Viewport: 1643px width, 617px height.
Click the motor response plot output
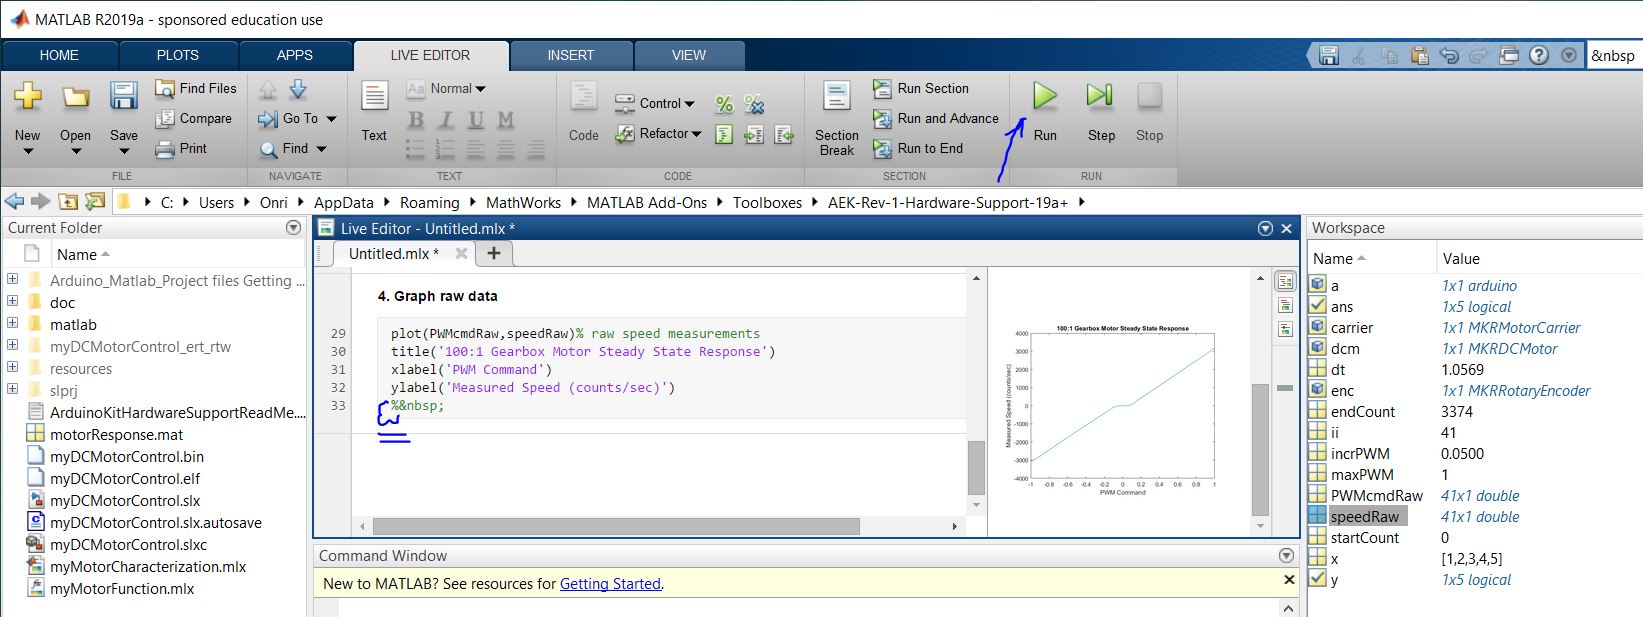tap(1111, 410)
